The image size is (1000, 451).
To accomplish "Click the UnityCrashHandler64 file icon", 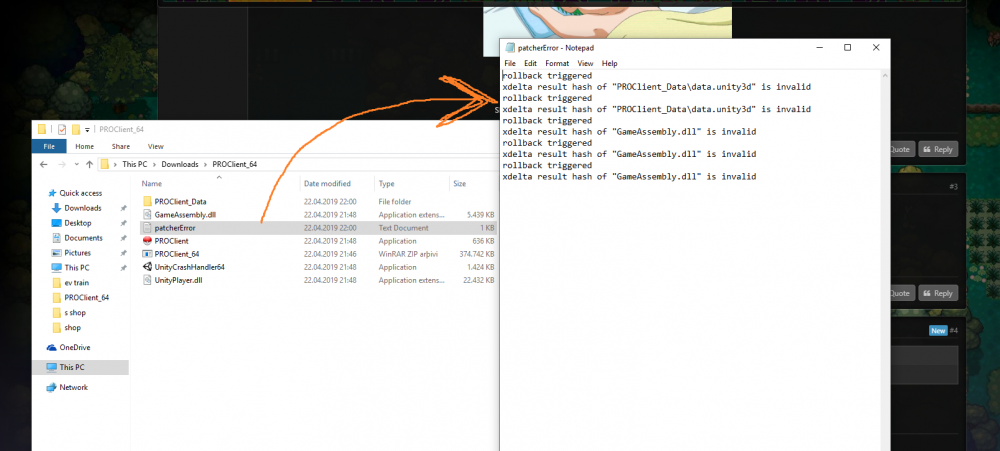I will [147, 267].
